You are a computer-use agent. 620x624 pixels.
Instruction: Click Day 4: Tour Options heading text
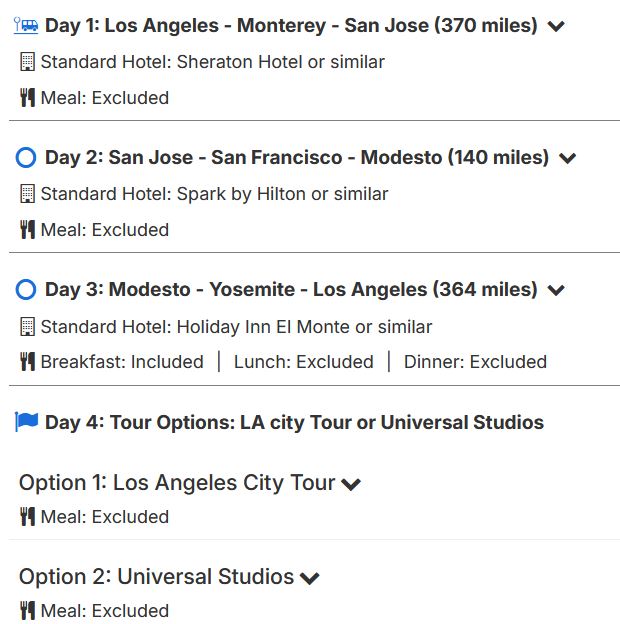click(294, 422)
